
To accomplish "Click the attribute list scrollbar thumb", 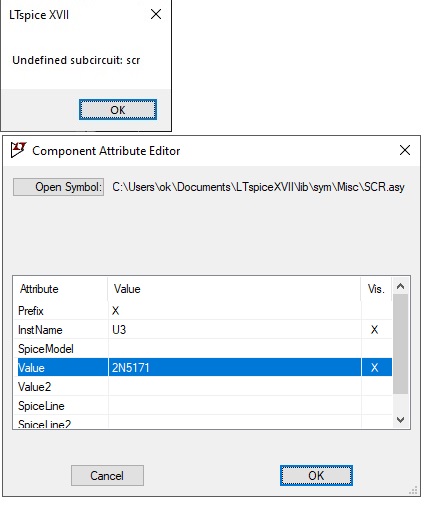I will [x=400, y=344].
